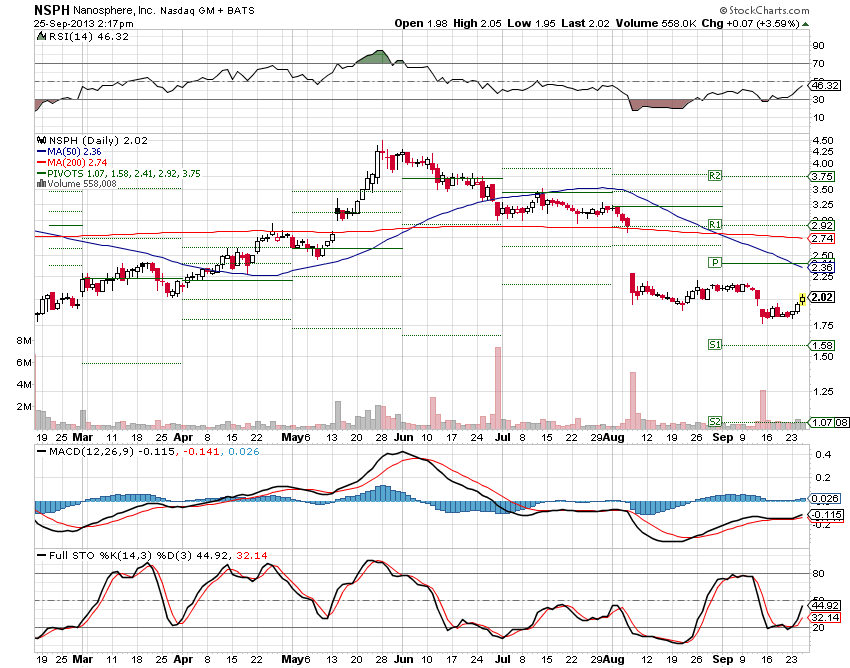Select the P pivot label box

pos(715,262)
